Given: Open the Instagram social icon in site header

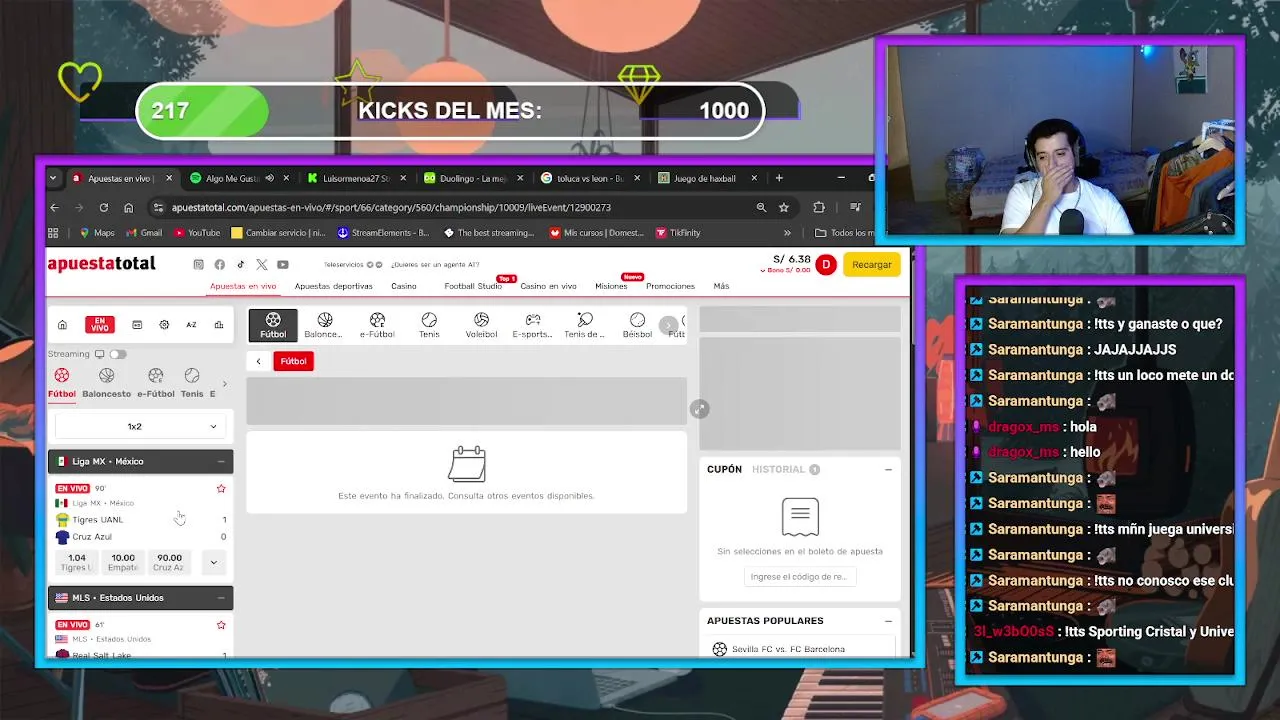Looking at the screenshot, I should 198,264.
